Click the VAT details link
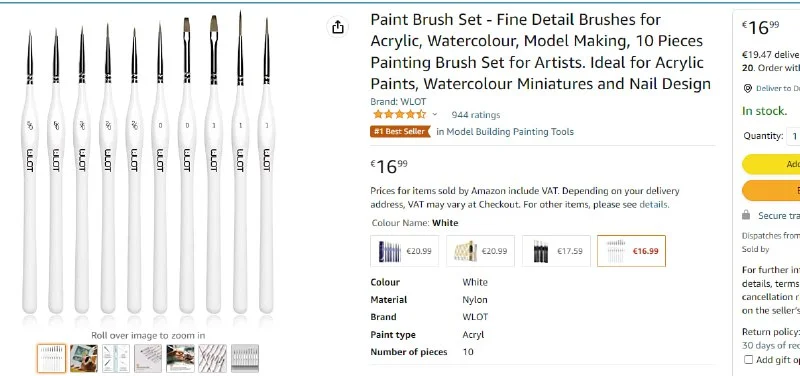 [x=653, y=205]
